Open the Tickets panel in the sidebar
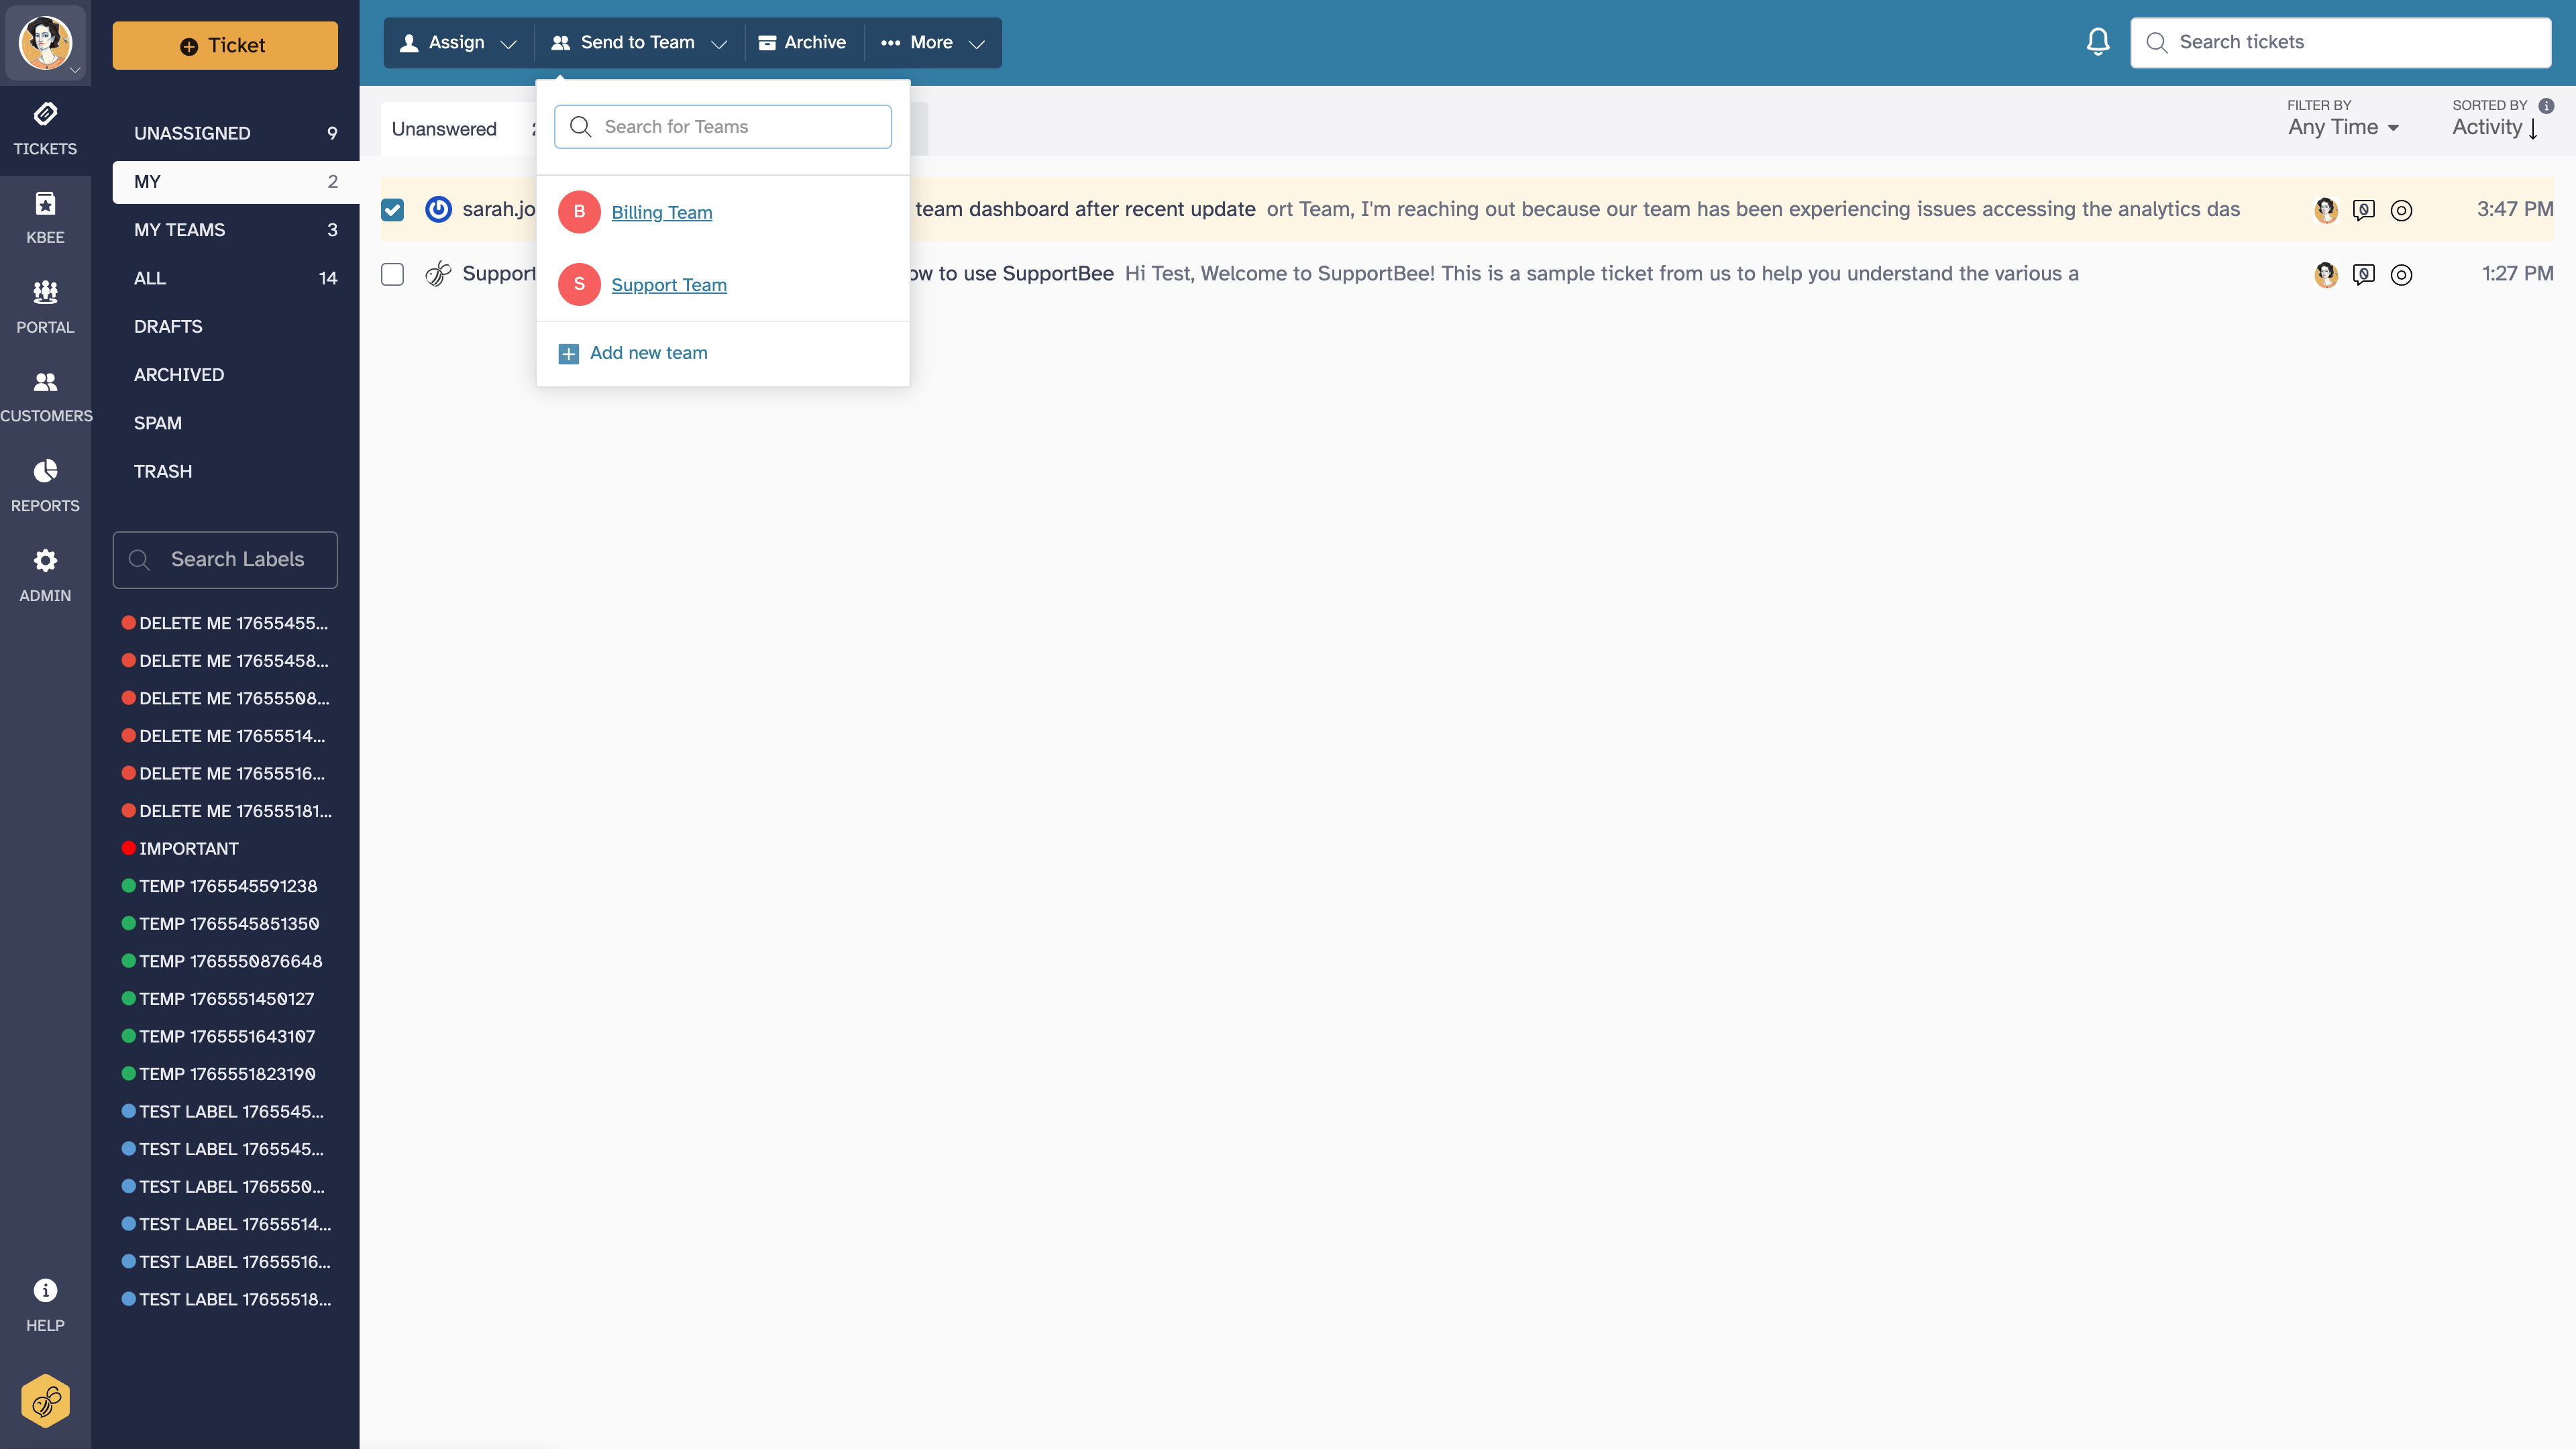2576x1449 pixels. coord(45,129)
